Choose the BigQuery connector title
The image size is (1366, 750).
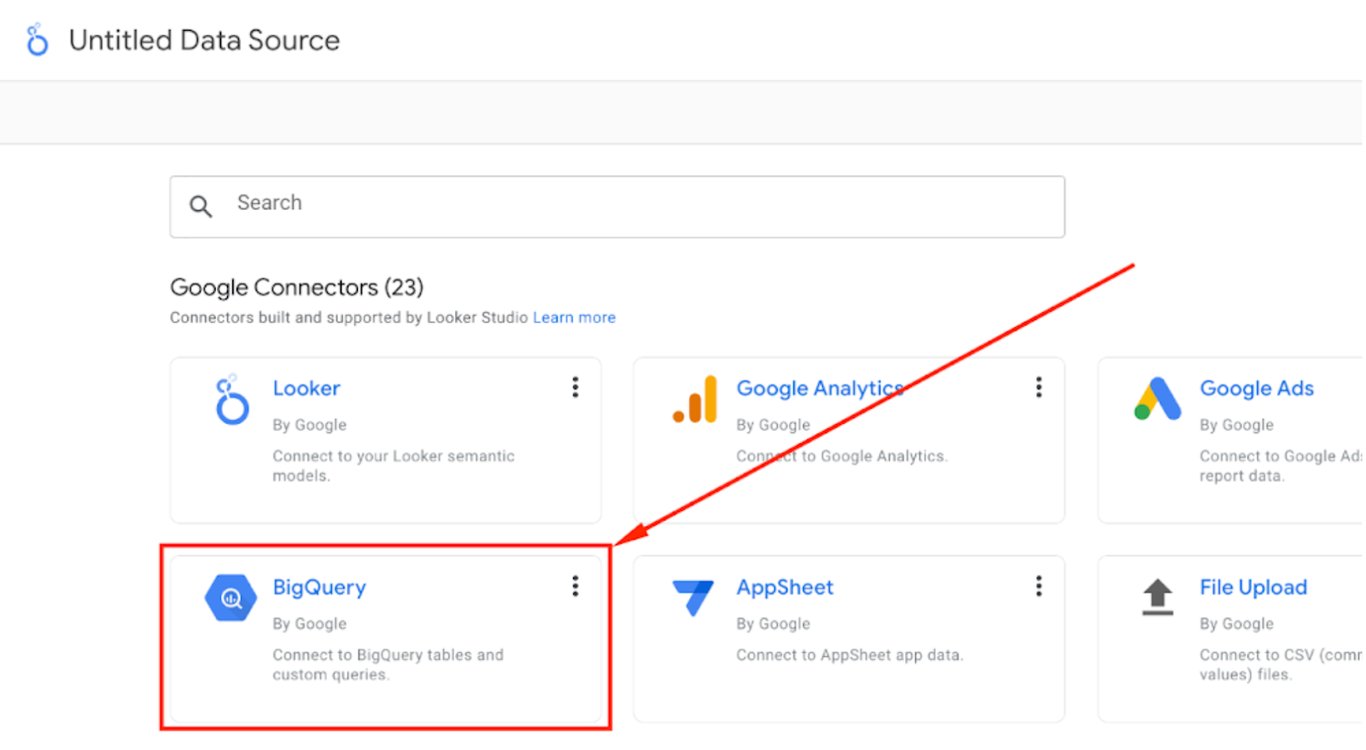pos(319,588)
